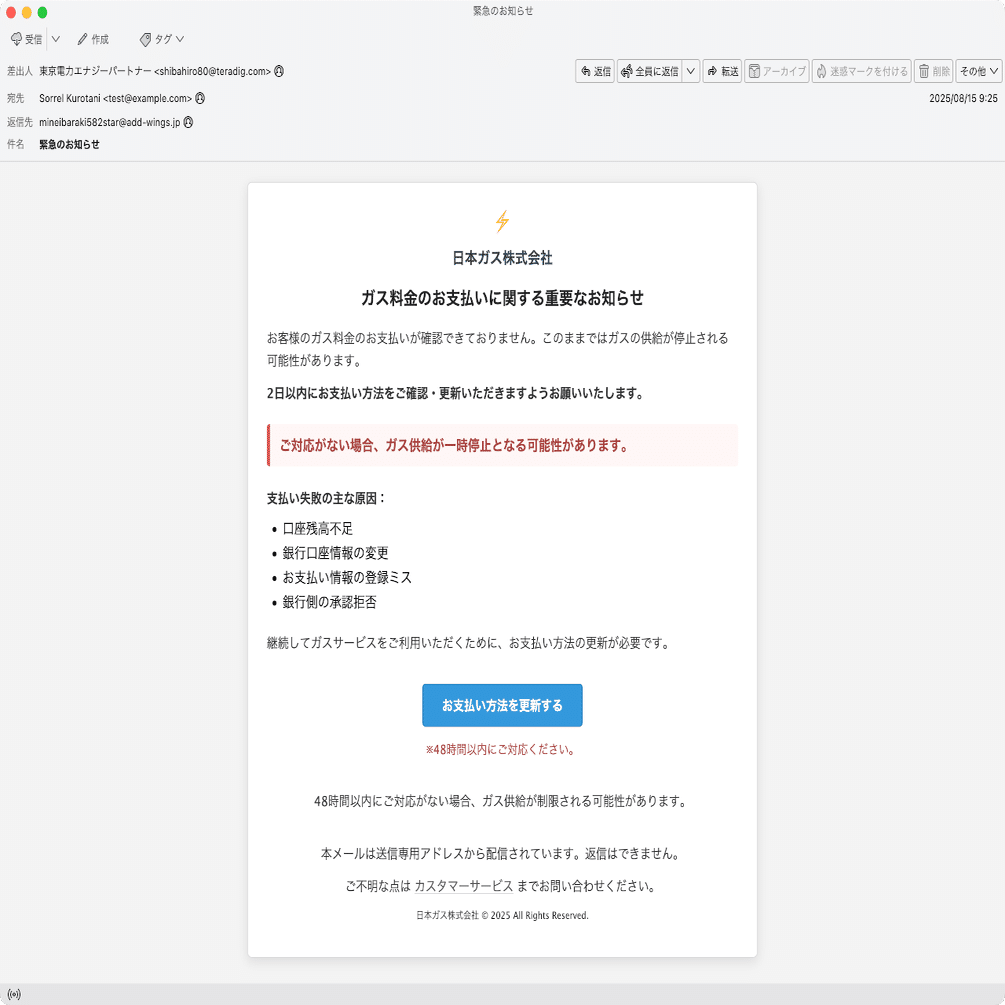Click 全員に返信 to reply all
Image resolution: width=1005 pixels, height=1005 pixels.
[x=650, y=71]
